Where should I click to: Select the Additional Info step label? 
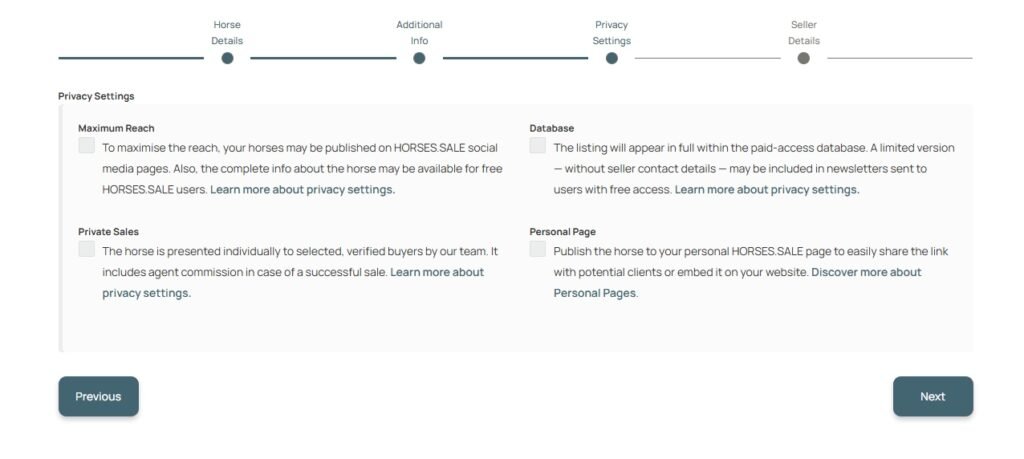point(419,32)
